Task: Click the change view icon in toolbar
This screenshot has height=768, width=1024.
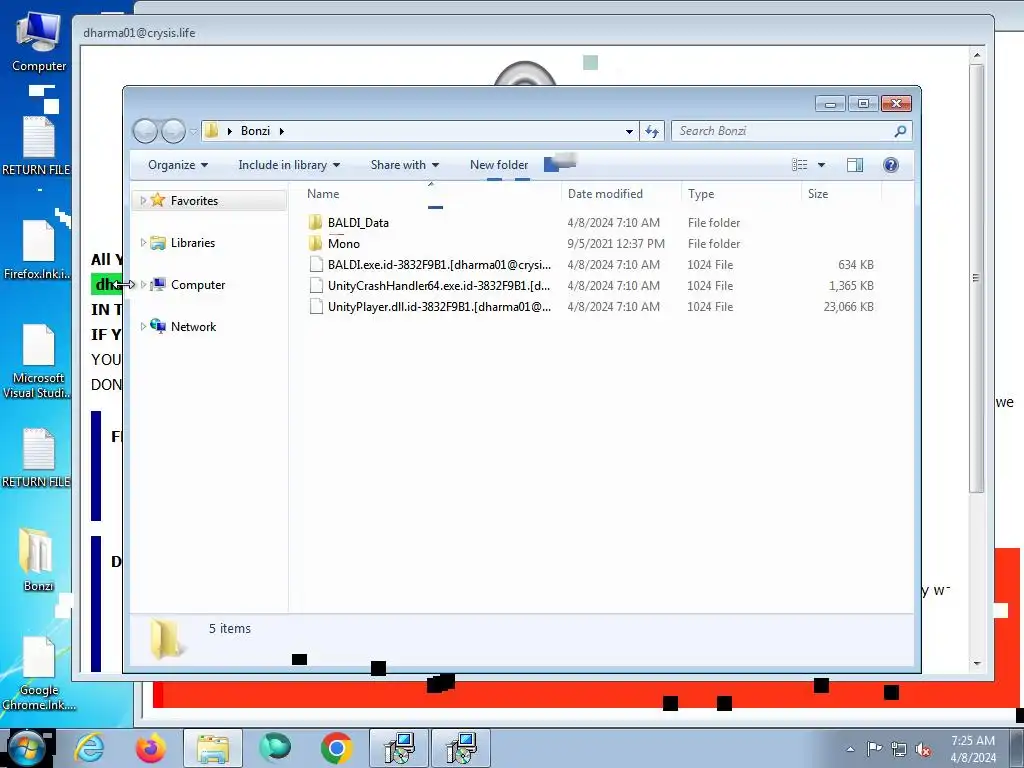Action: tap(799, 165)
